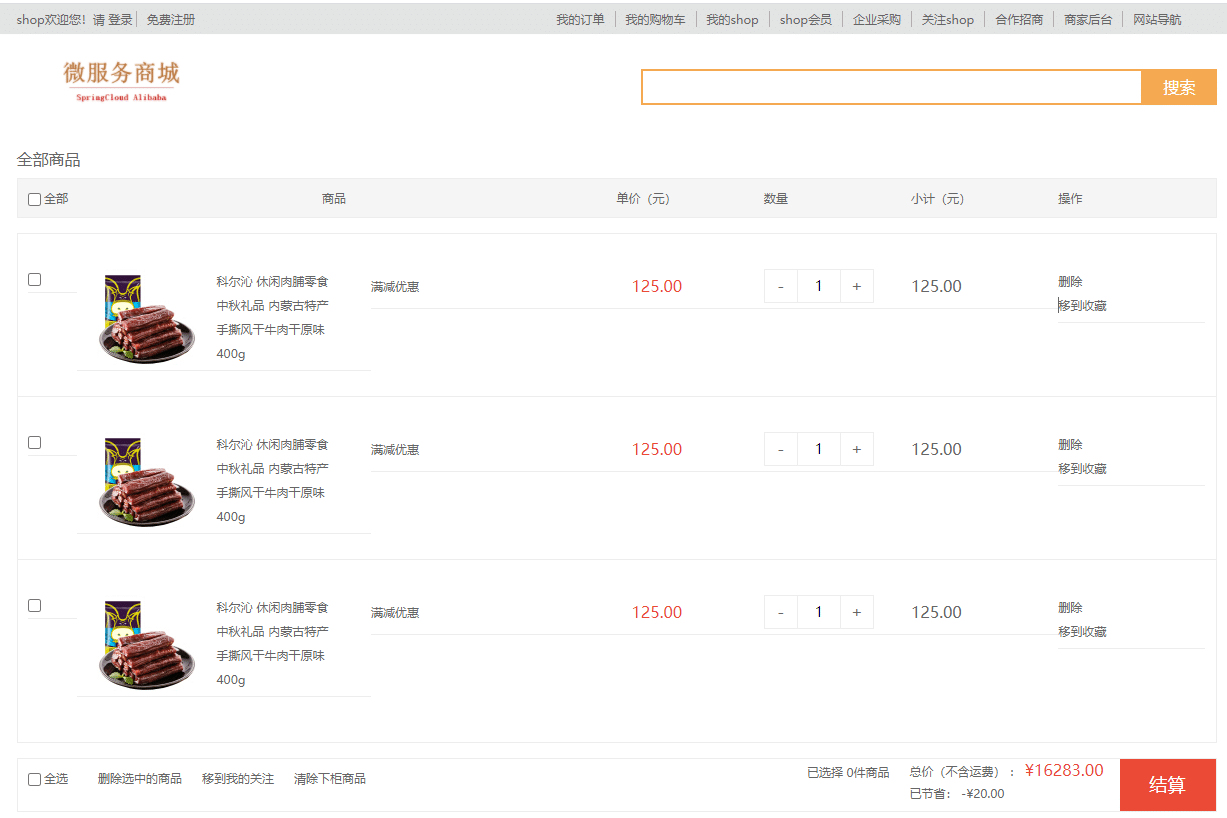The height and width of the screenshot is (818, 1227).
Task: Click the 微服务商城 site logo
Action: (x=121, y=80)
